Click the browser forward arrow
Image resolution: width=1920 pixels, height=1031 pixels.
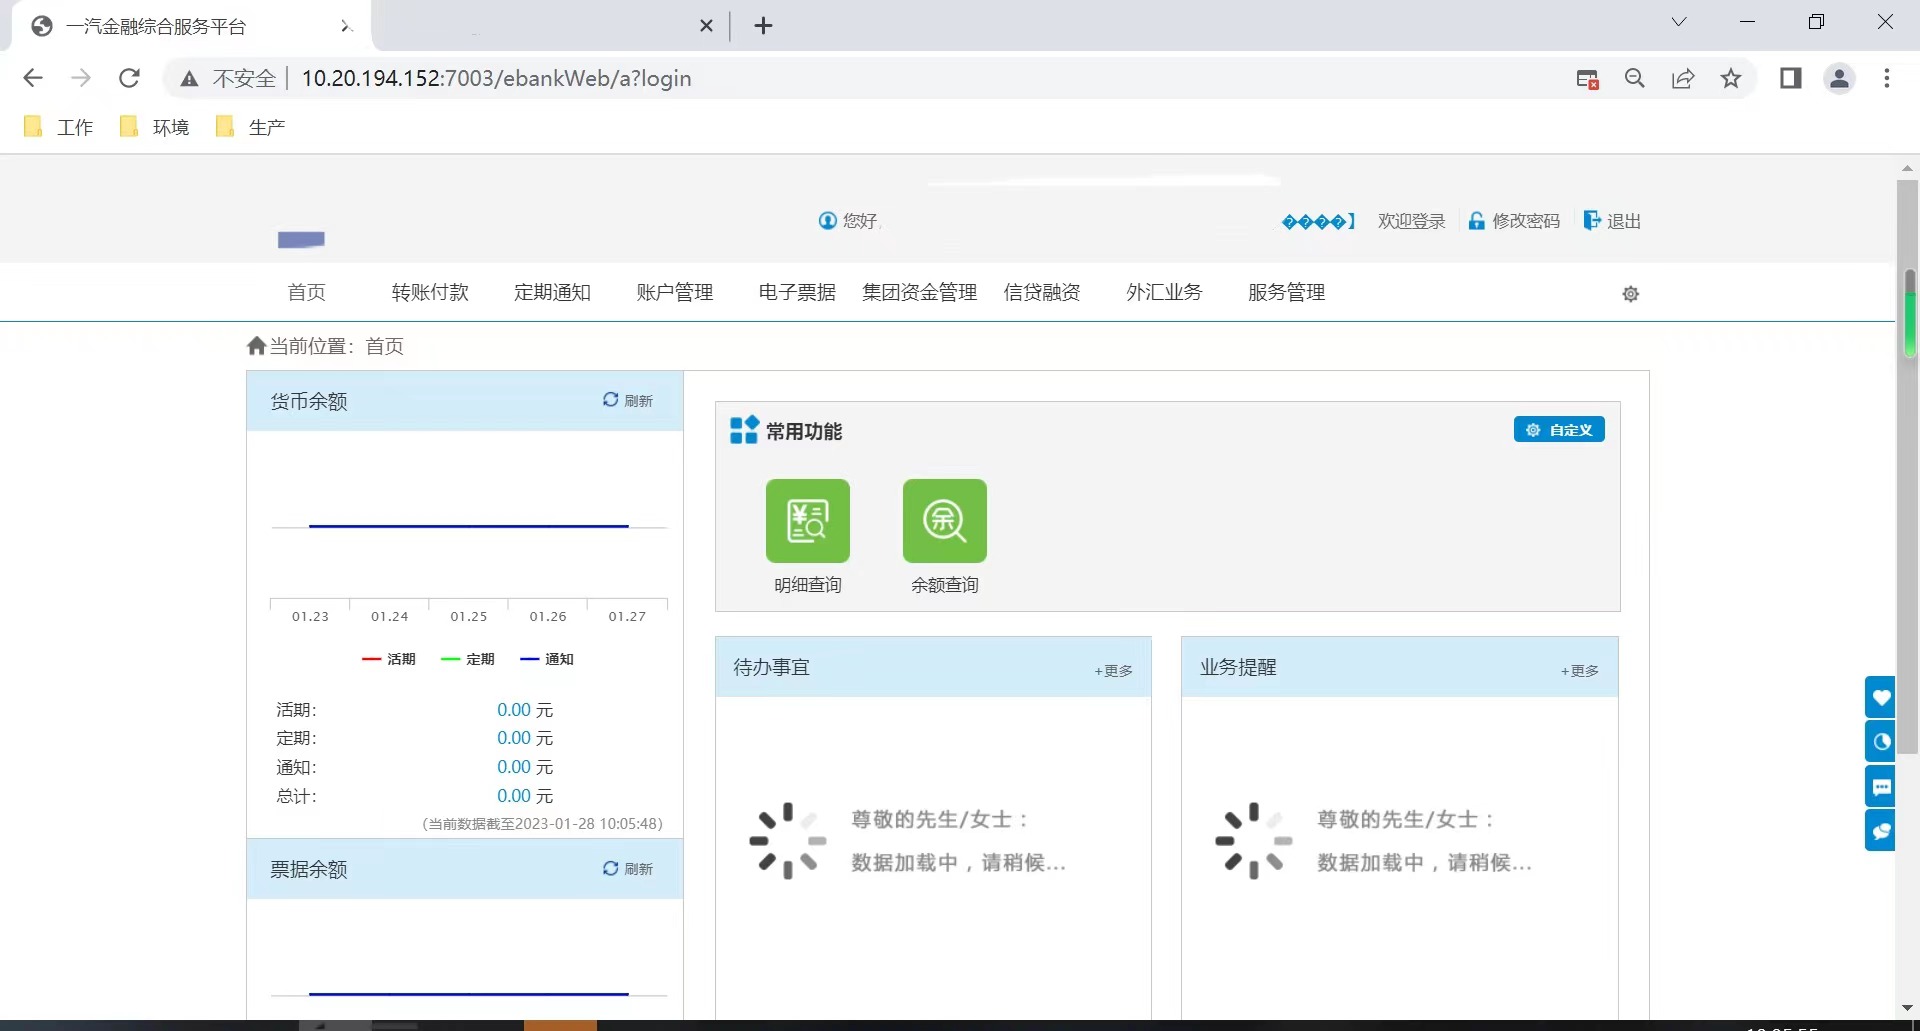[81, 78]
